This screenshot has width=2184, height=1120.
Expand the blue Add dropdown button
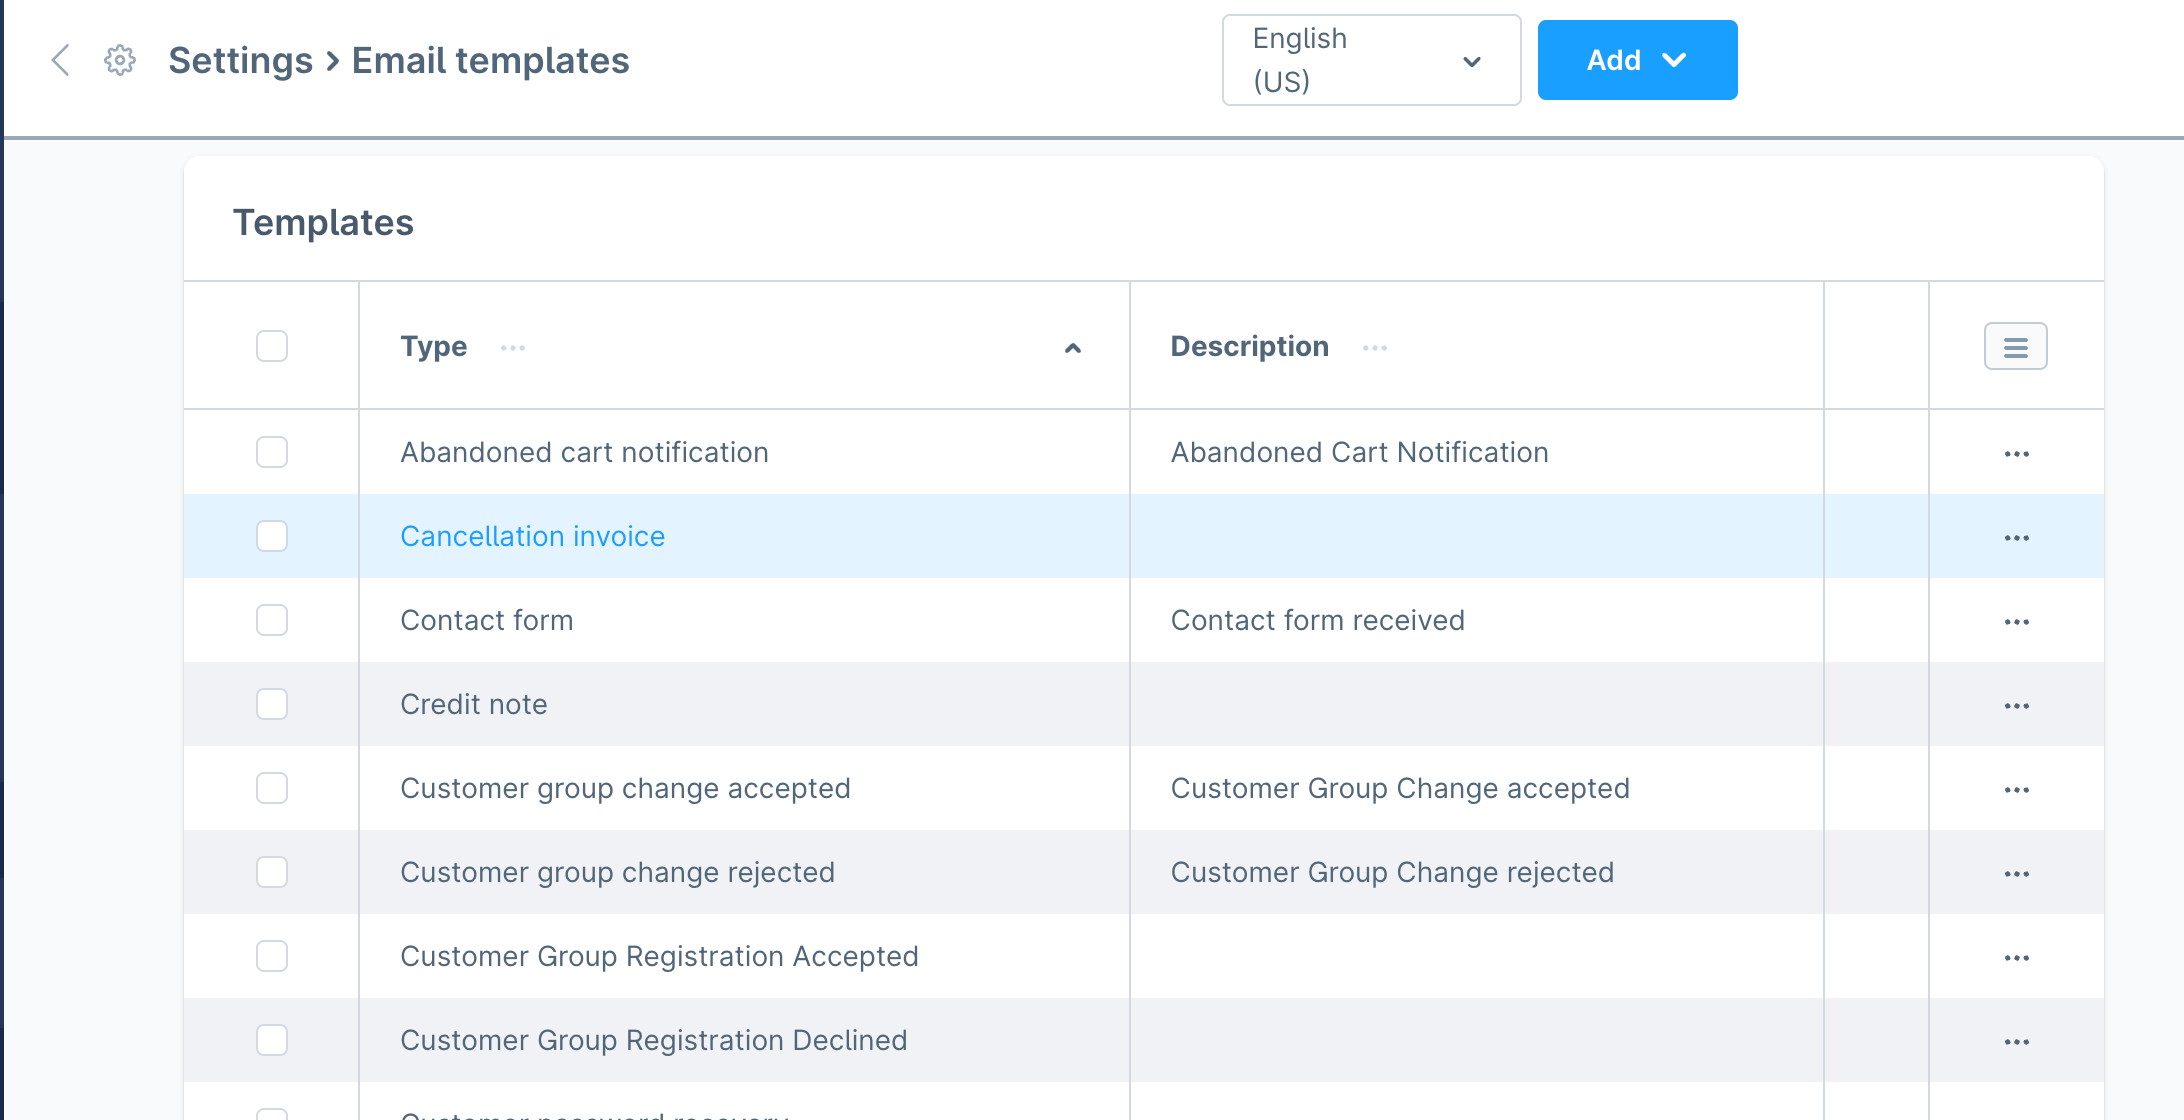pyautogui.click(x=1637, y=60)
